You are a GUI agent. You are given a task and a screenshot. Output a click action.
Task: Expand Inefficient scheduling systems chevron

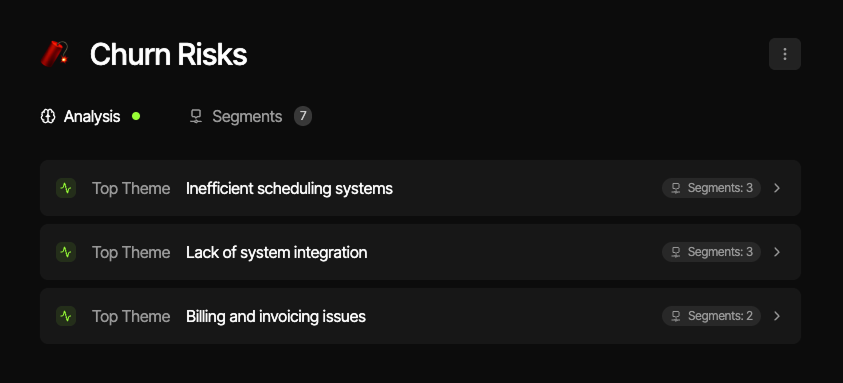pos(777,188)
